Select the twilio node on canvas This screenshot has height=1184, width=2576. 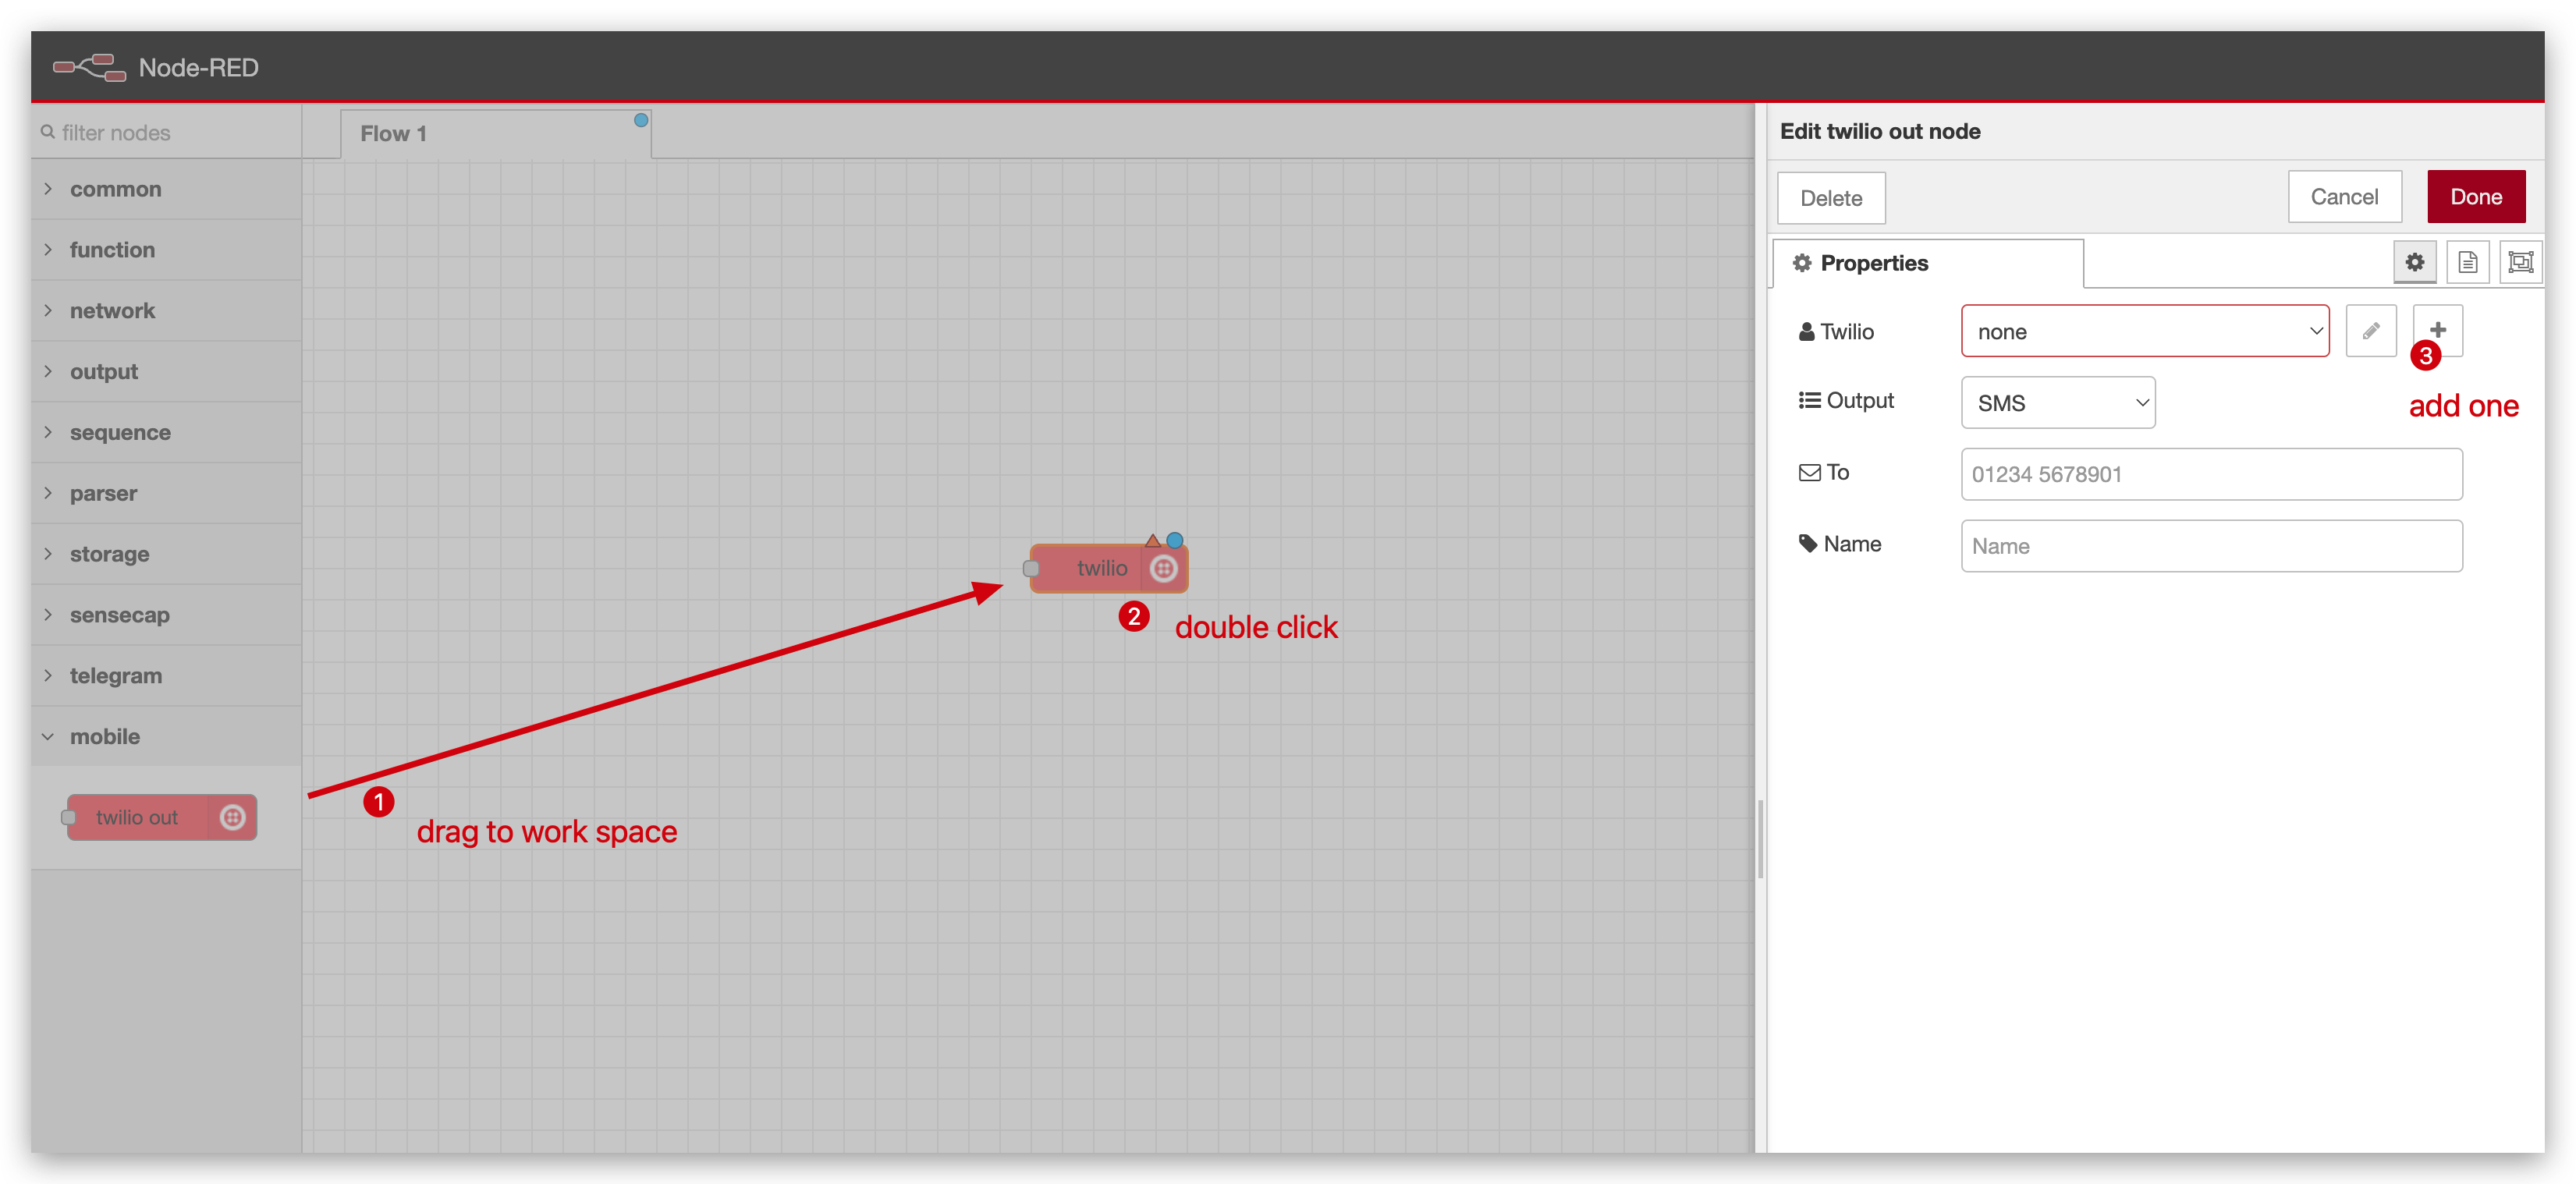tap(1108, 568)
